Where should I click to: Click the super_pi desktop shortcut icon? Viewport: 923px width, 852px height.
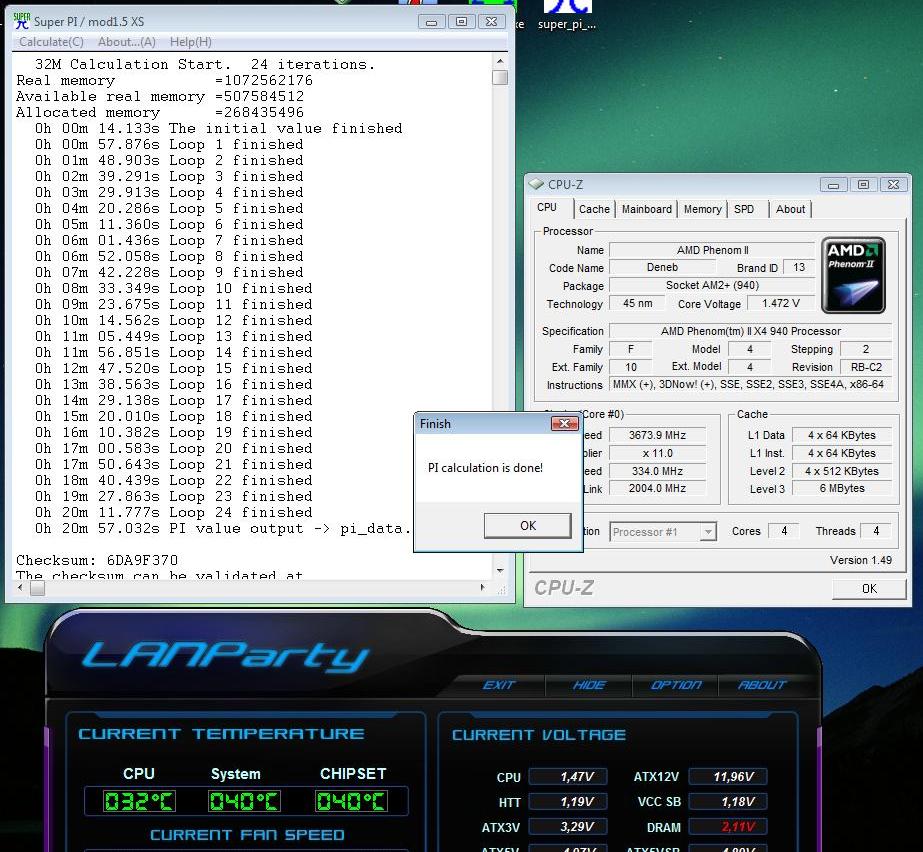pos(566,14)
